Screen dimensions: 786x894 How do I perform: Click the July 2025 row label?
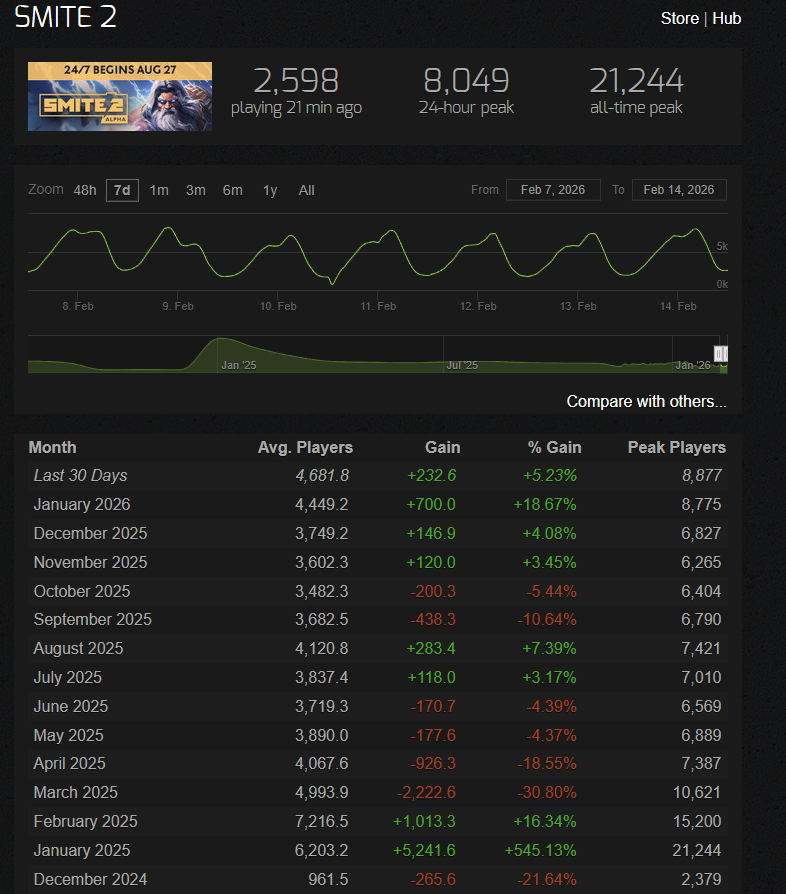[67, 677]
